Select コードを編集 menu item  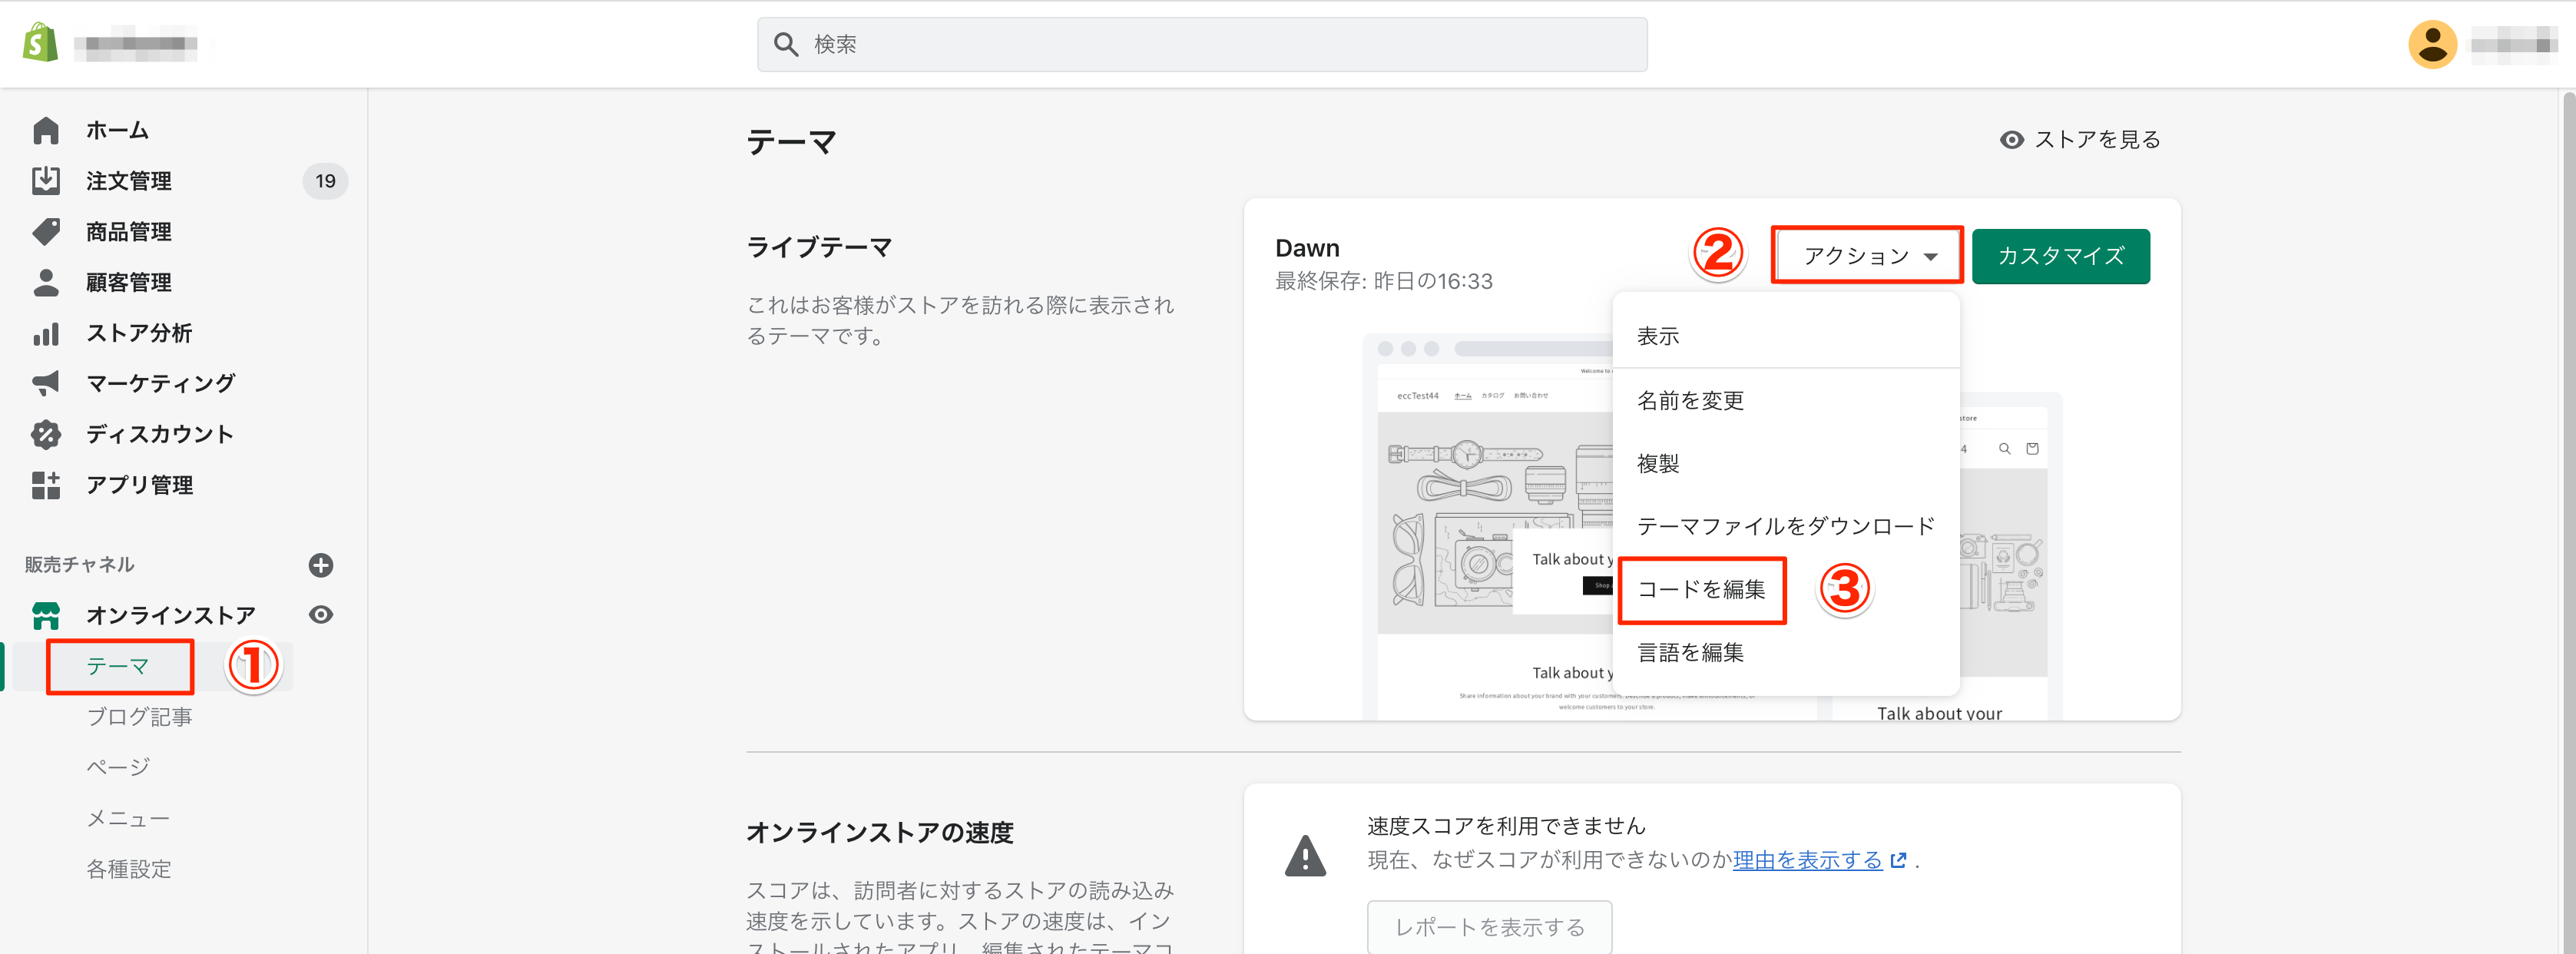(x=1786, y=589)
